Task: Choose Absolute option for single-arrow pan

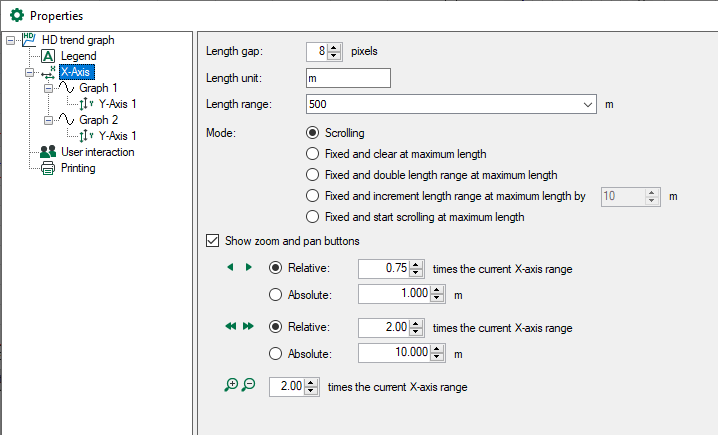Action: tap(276, 295)
